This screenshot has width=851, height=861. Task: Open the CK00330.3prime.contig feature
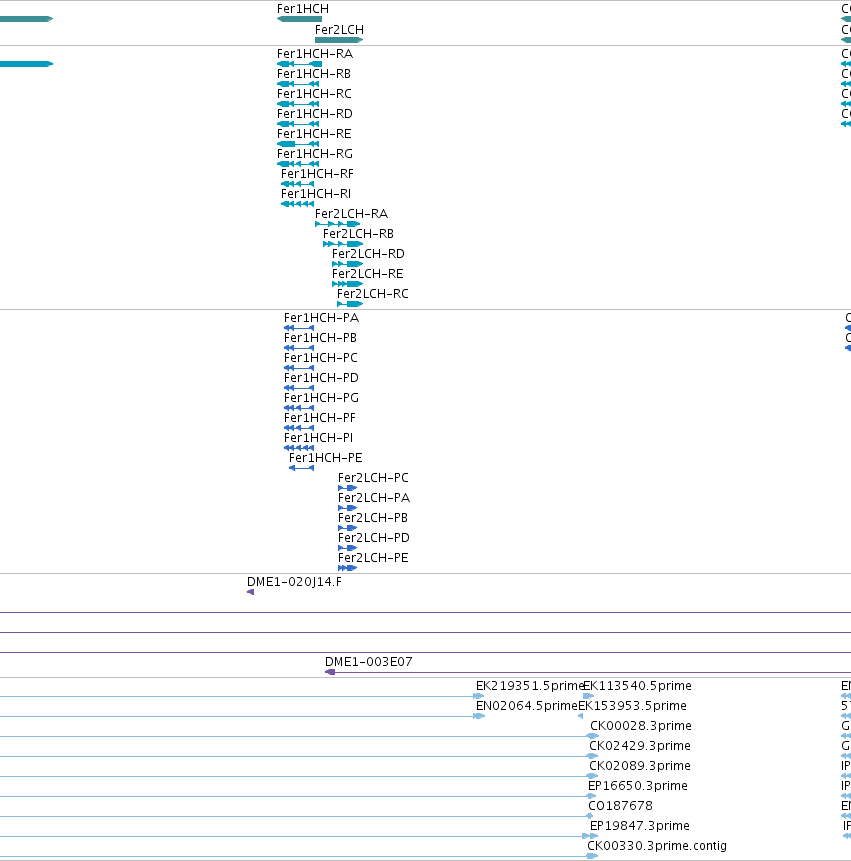299,857
